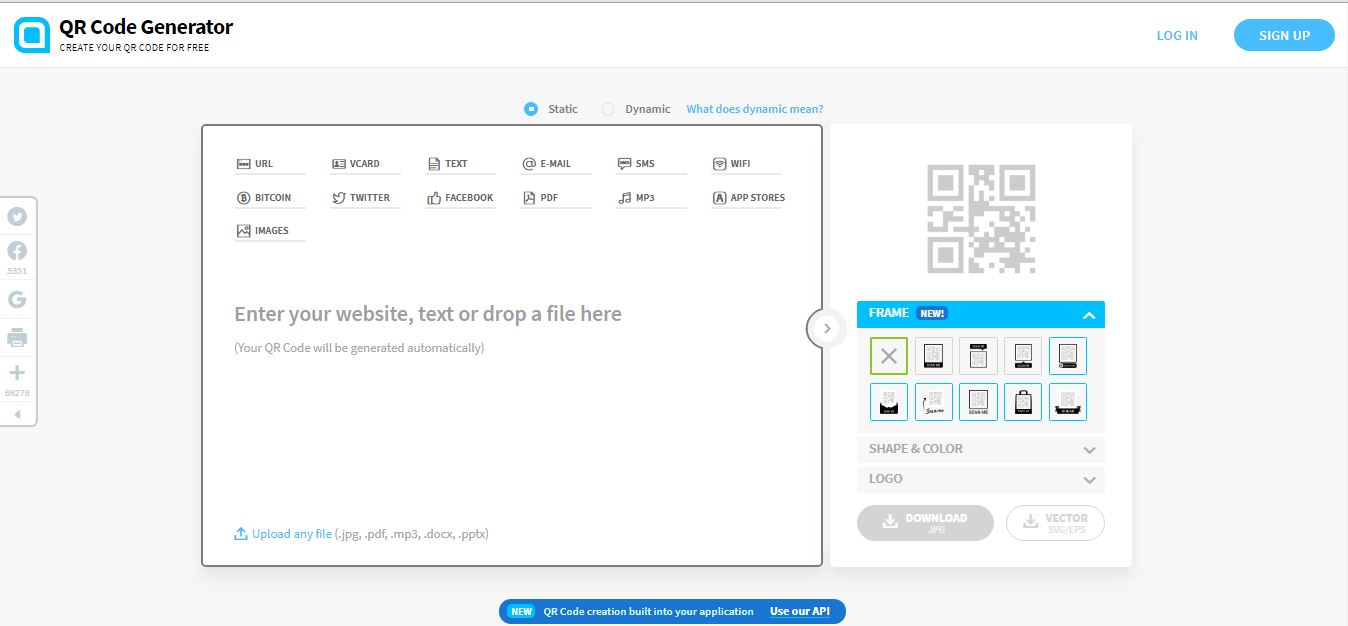The image size is (1348, 626).
Task: Switch to the SMS tab
Action: (x=651, y=164)
